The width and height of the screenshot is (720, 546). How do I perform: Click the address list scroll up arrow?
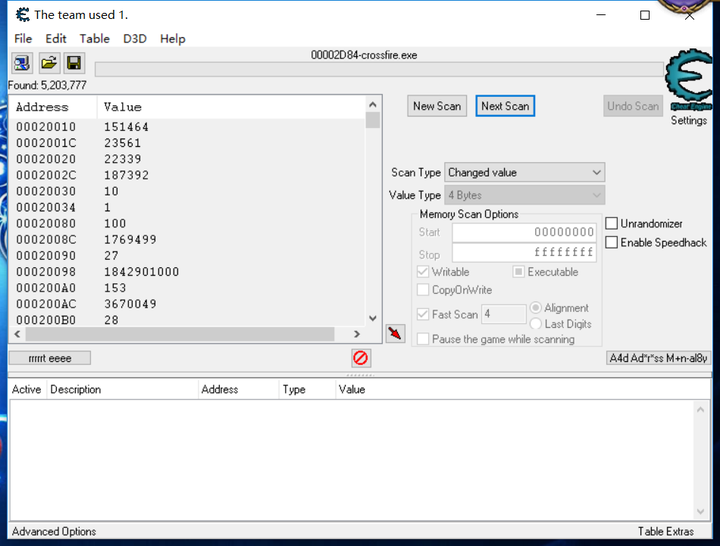pos(700,410)
